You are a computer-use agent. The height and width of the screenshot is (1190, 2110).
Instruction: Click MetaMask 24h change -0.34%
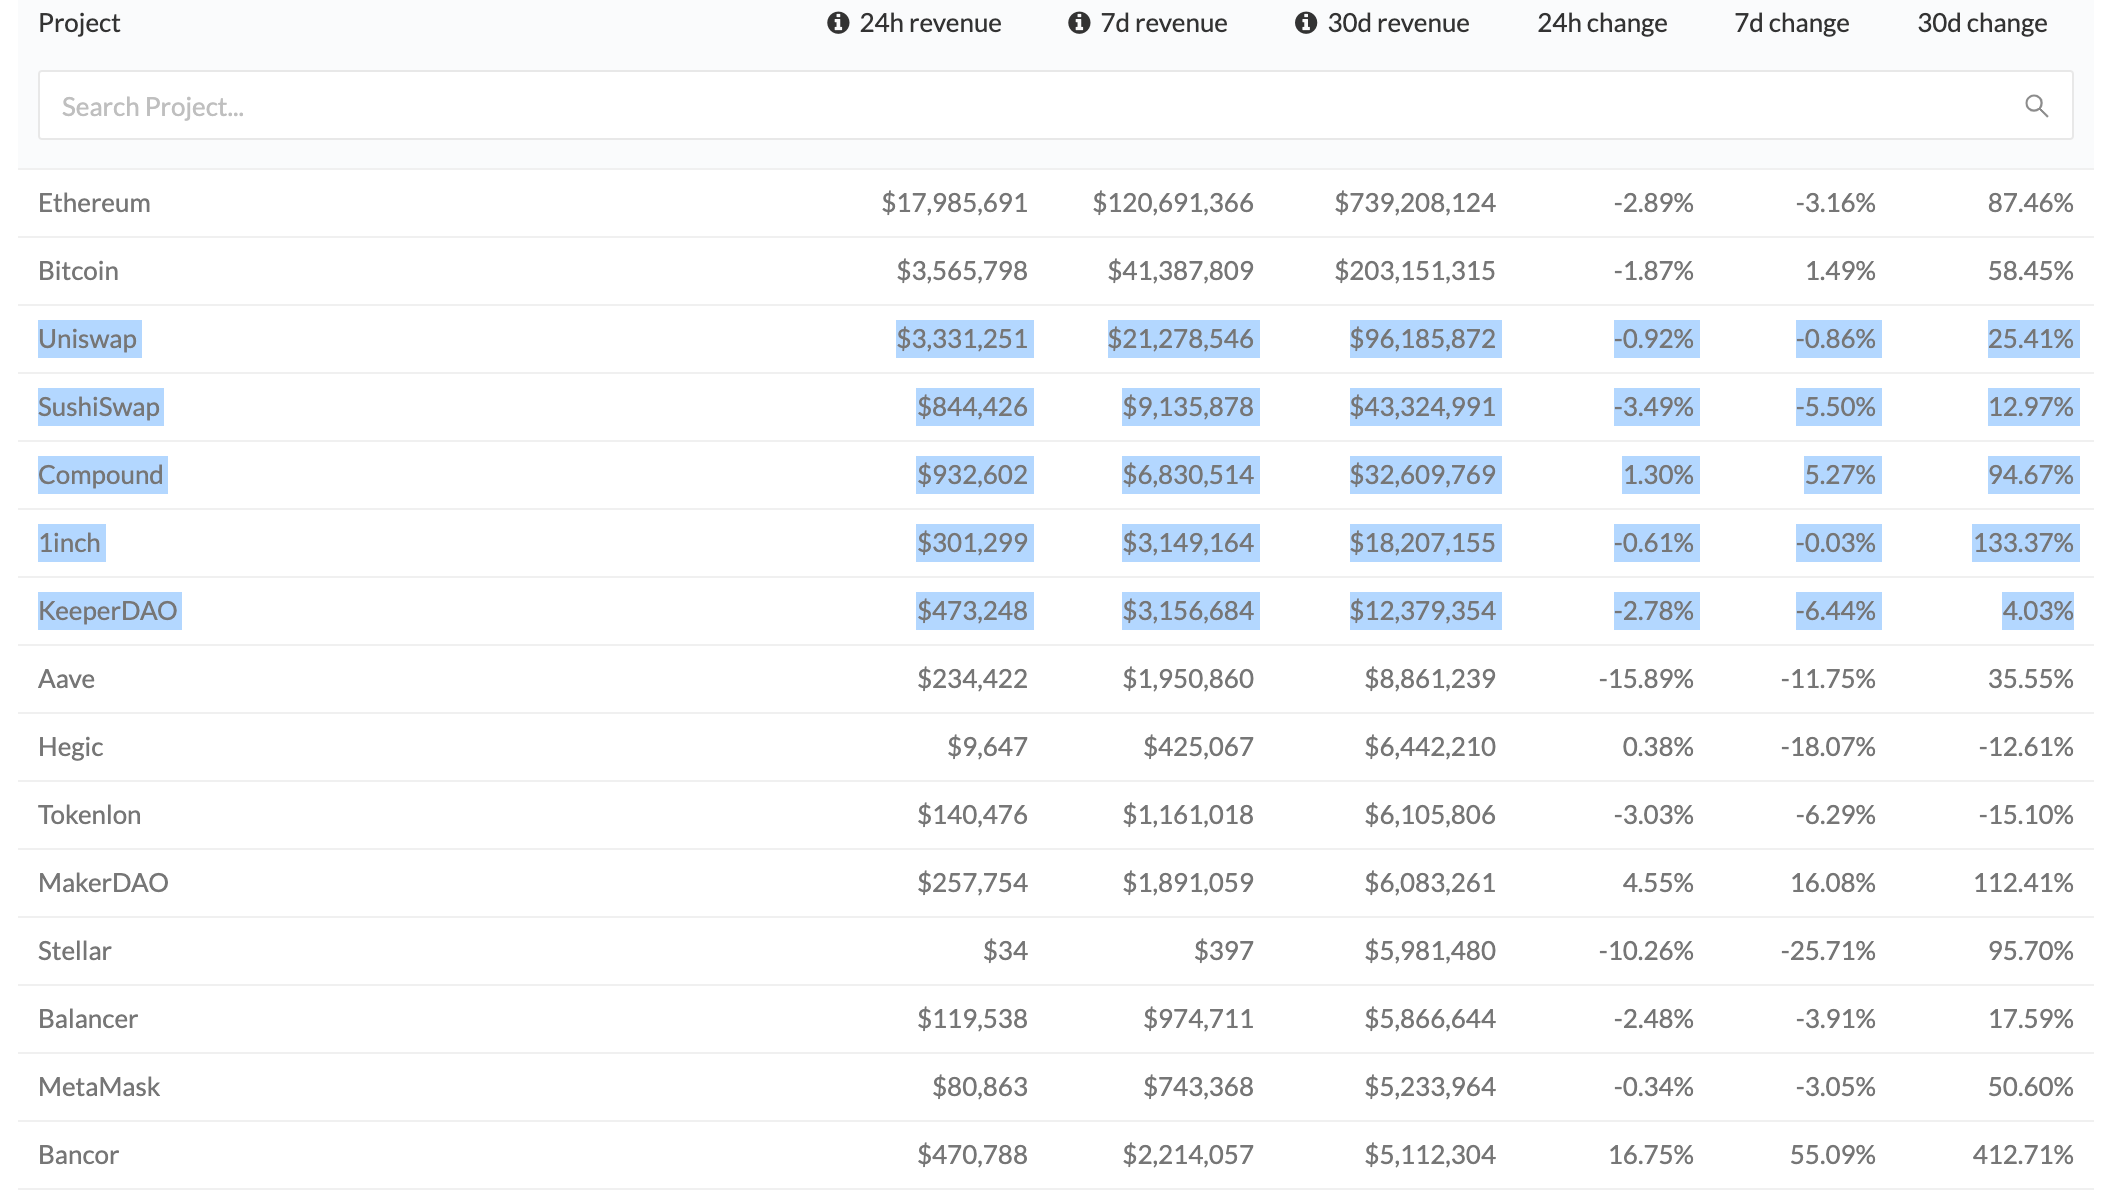click(x=1654, y=1087)
